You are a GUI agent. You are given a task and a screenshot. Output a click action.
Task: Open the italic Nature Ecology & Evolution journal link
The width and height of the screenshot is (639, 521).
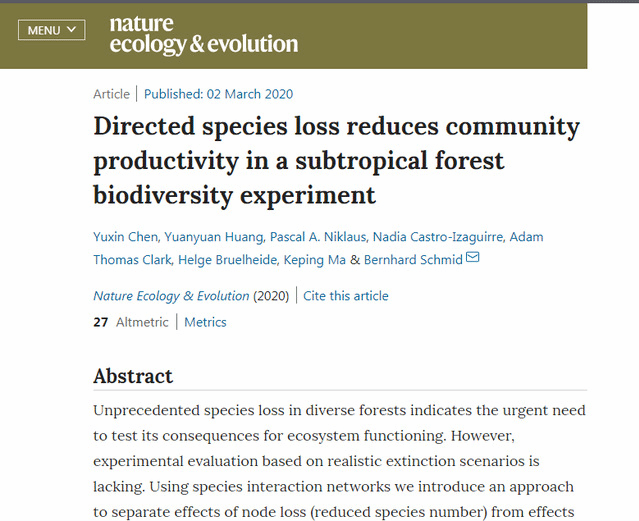[x=171, y=296]
